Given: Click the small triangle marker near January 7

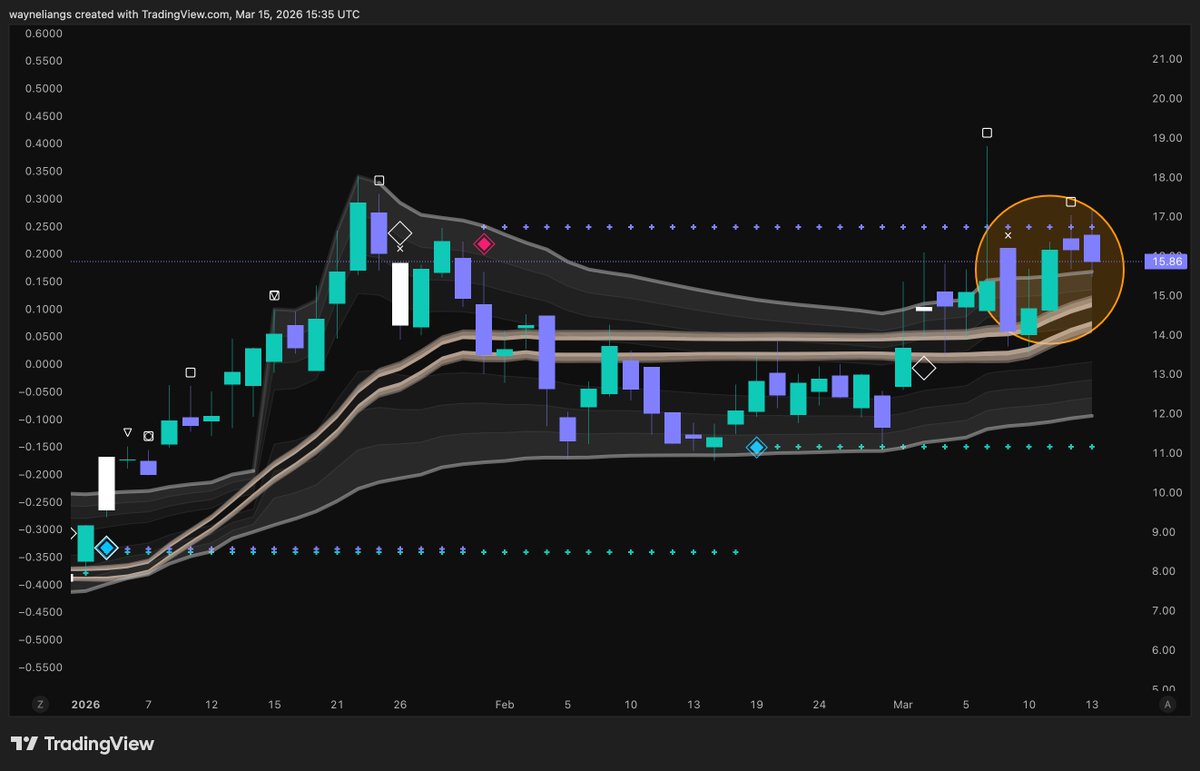Looking at the screenshot, I should tap(128, 432).
